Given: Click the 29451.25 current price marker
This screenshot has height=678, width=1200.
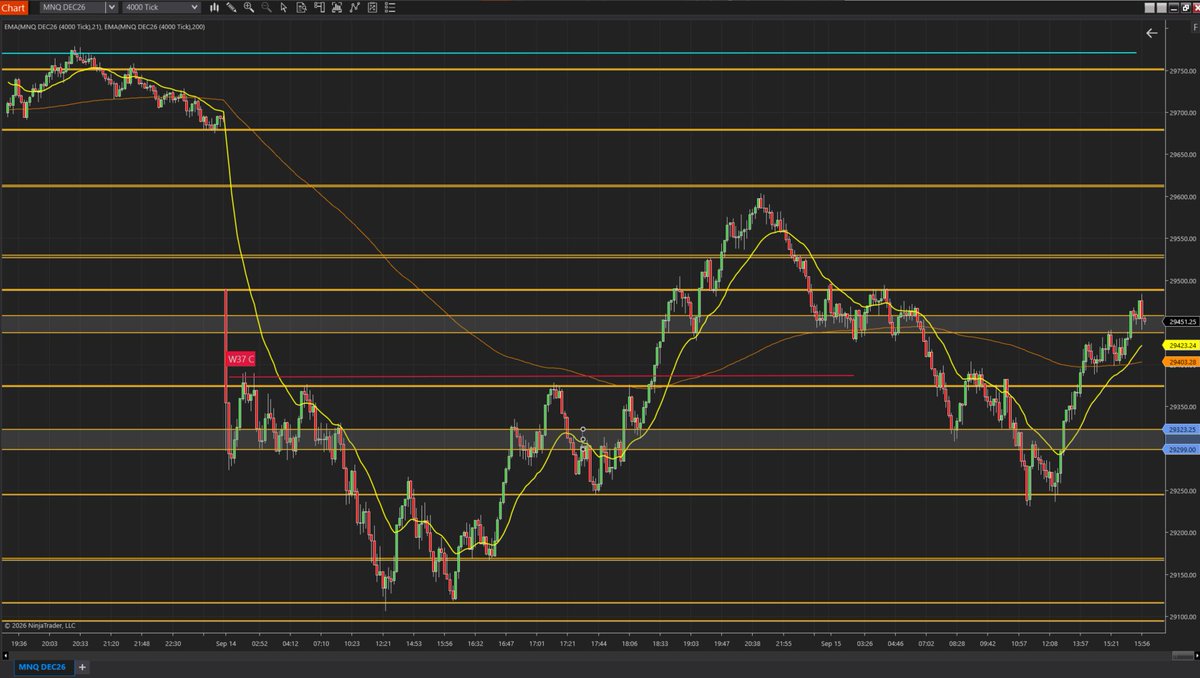Looking at the screenshot, I should [1182, 322].
